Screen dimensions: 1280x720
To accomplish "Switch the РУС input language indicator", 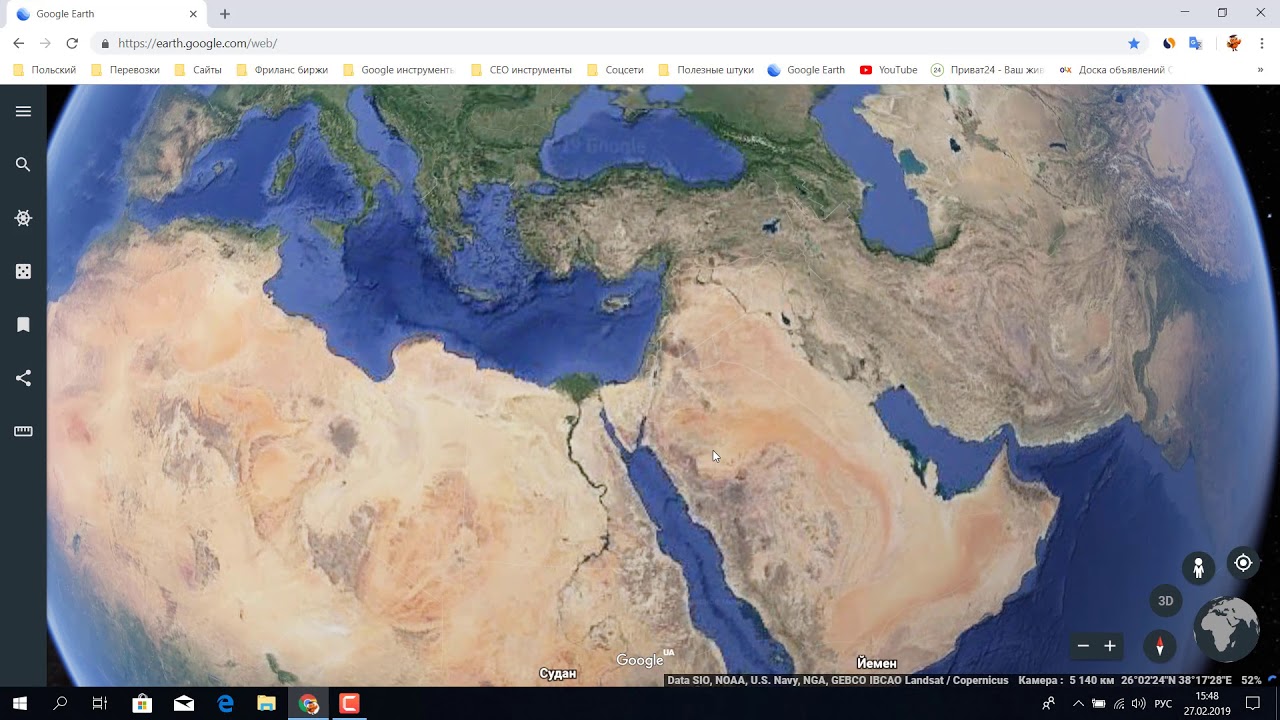I will [x=1163, y=704].
